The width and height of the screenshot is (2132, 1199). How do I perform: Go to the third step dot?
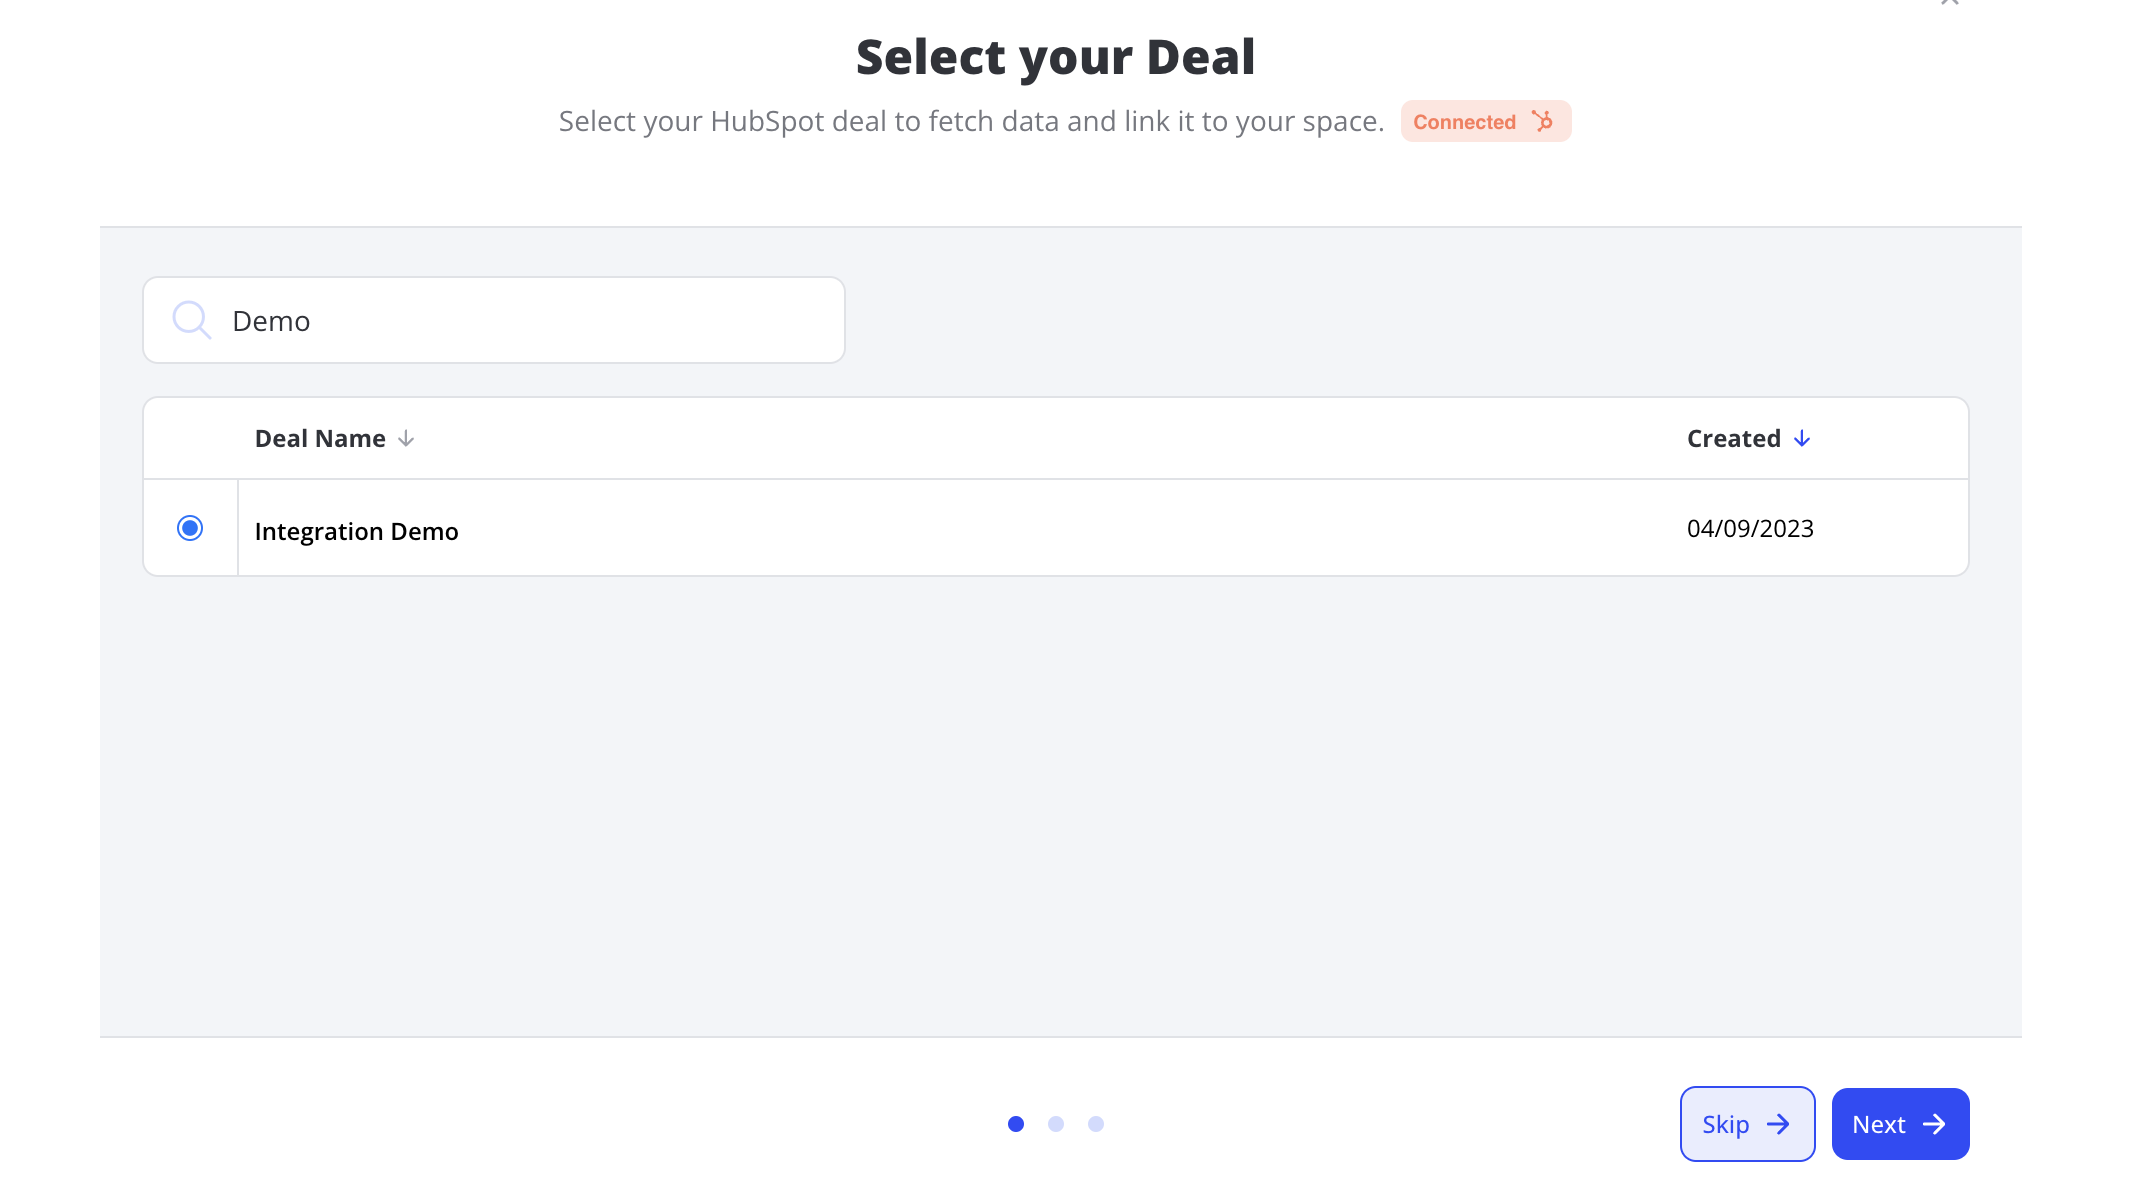click(x=1096, y=1124)
